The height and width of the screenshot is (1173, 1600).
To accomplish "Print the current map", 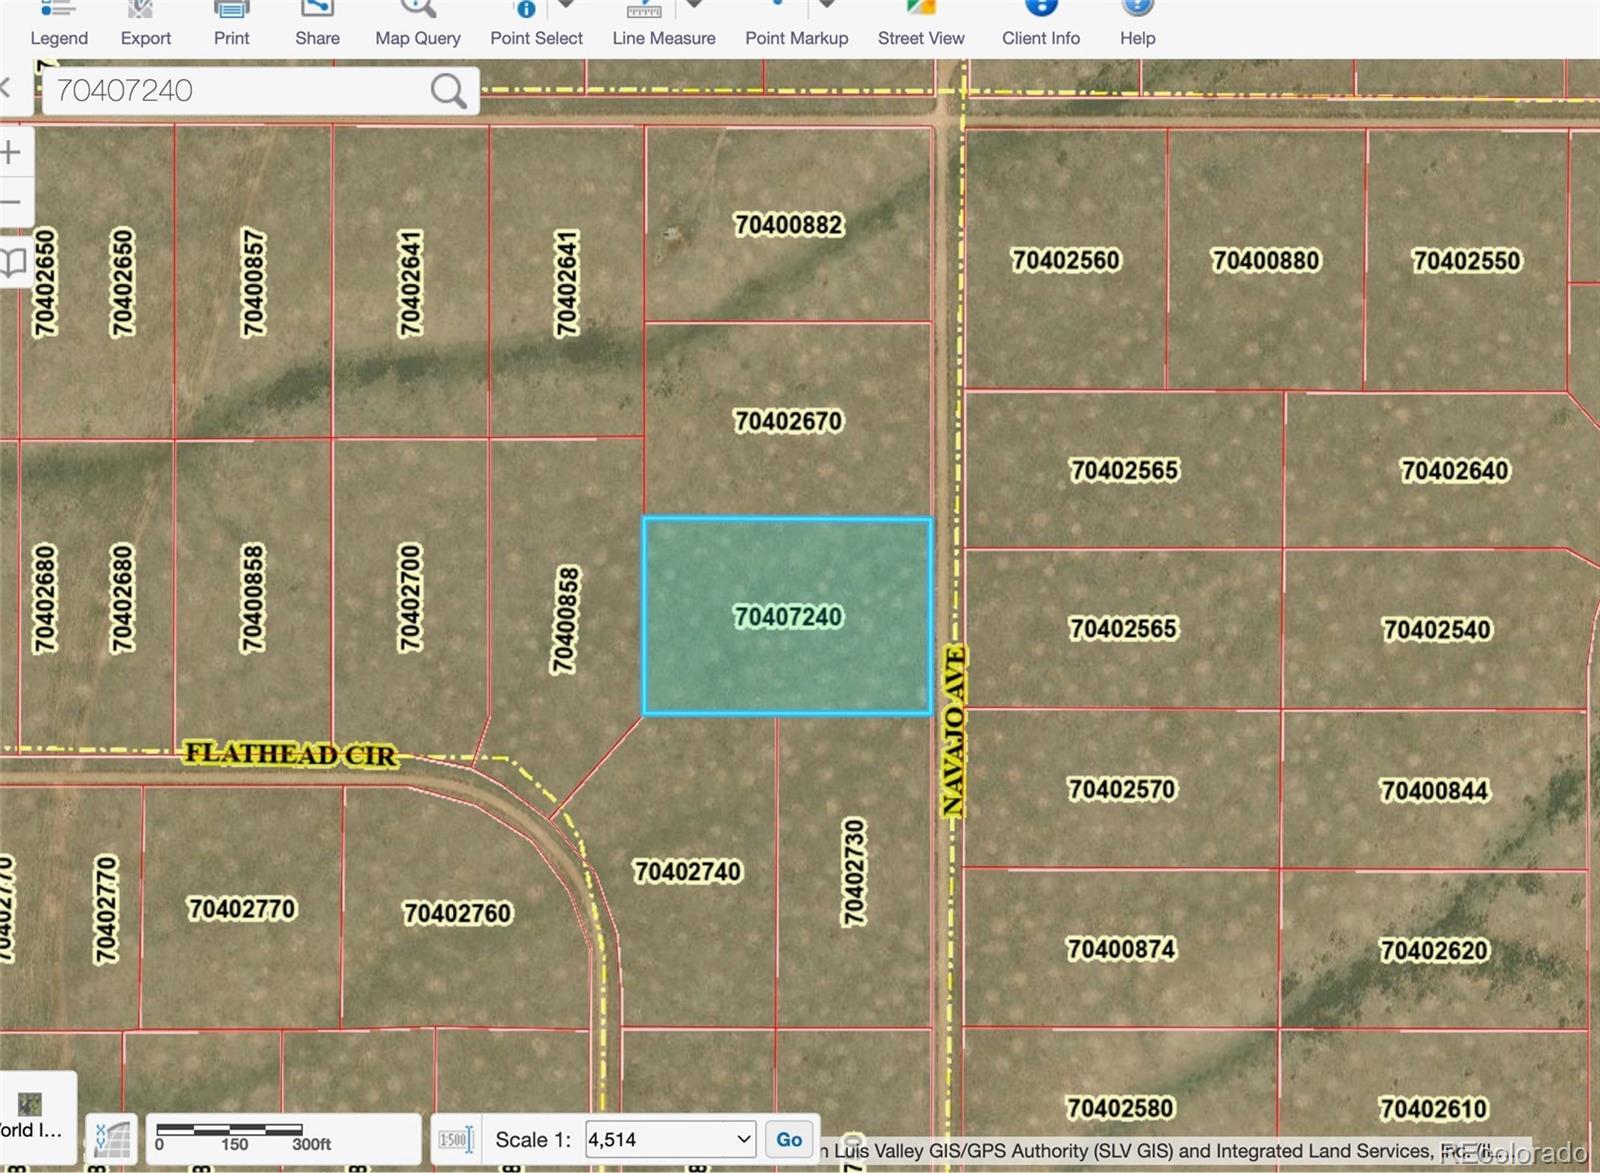I will pyautogui.click(x=231, y=25).
